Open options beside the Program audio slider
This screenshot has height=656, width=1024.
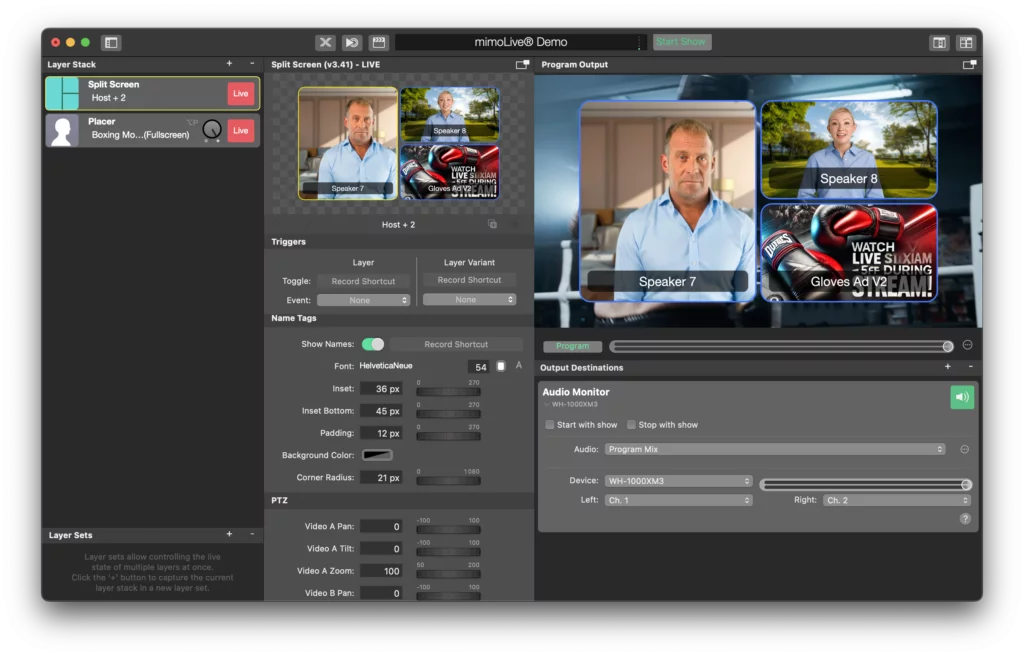click(x=967, y=345)
